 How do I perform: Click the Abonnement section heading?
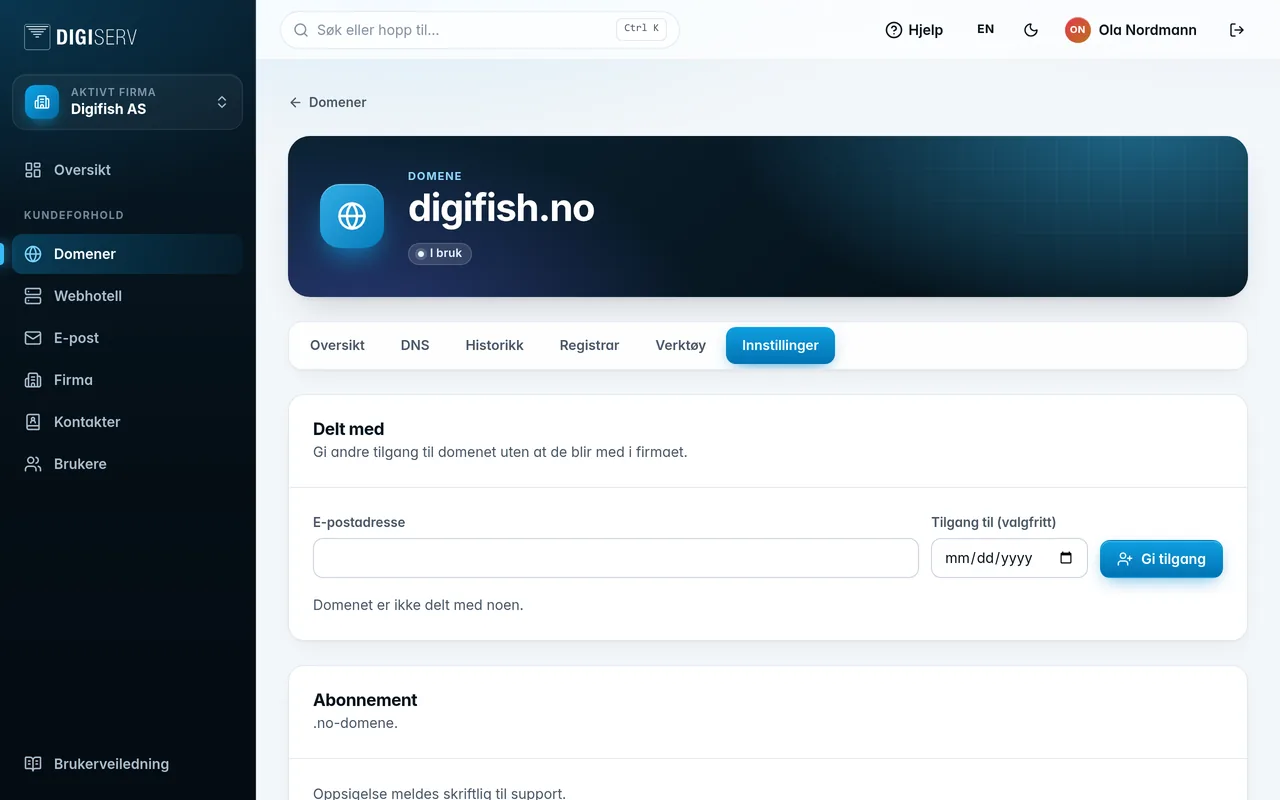tap(365, 700)
